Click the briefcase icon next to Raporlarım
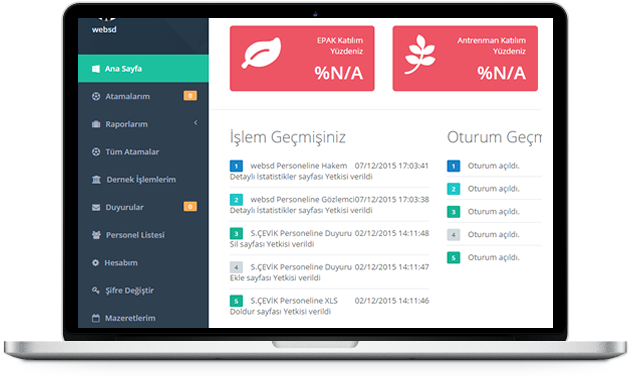Viewport: 632px width, 378px height. click(x=96, y=124)
